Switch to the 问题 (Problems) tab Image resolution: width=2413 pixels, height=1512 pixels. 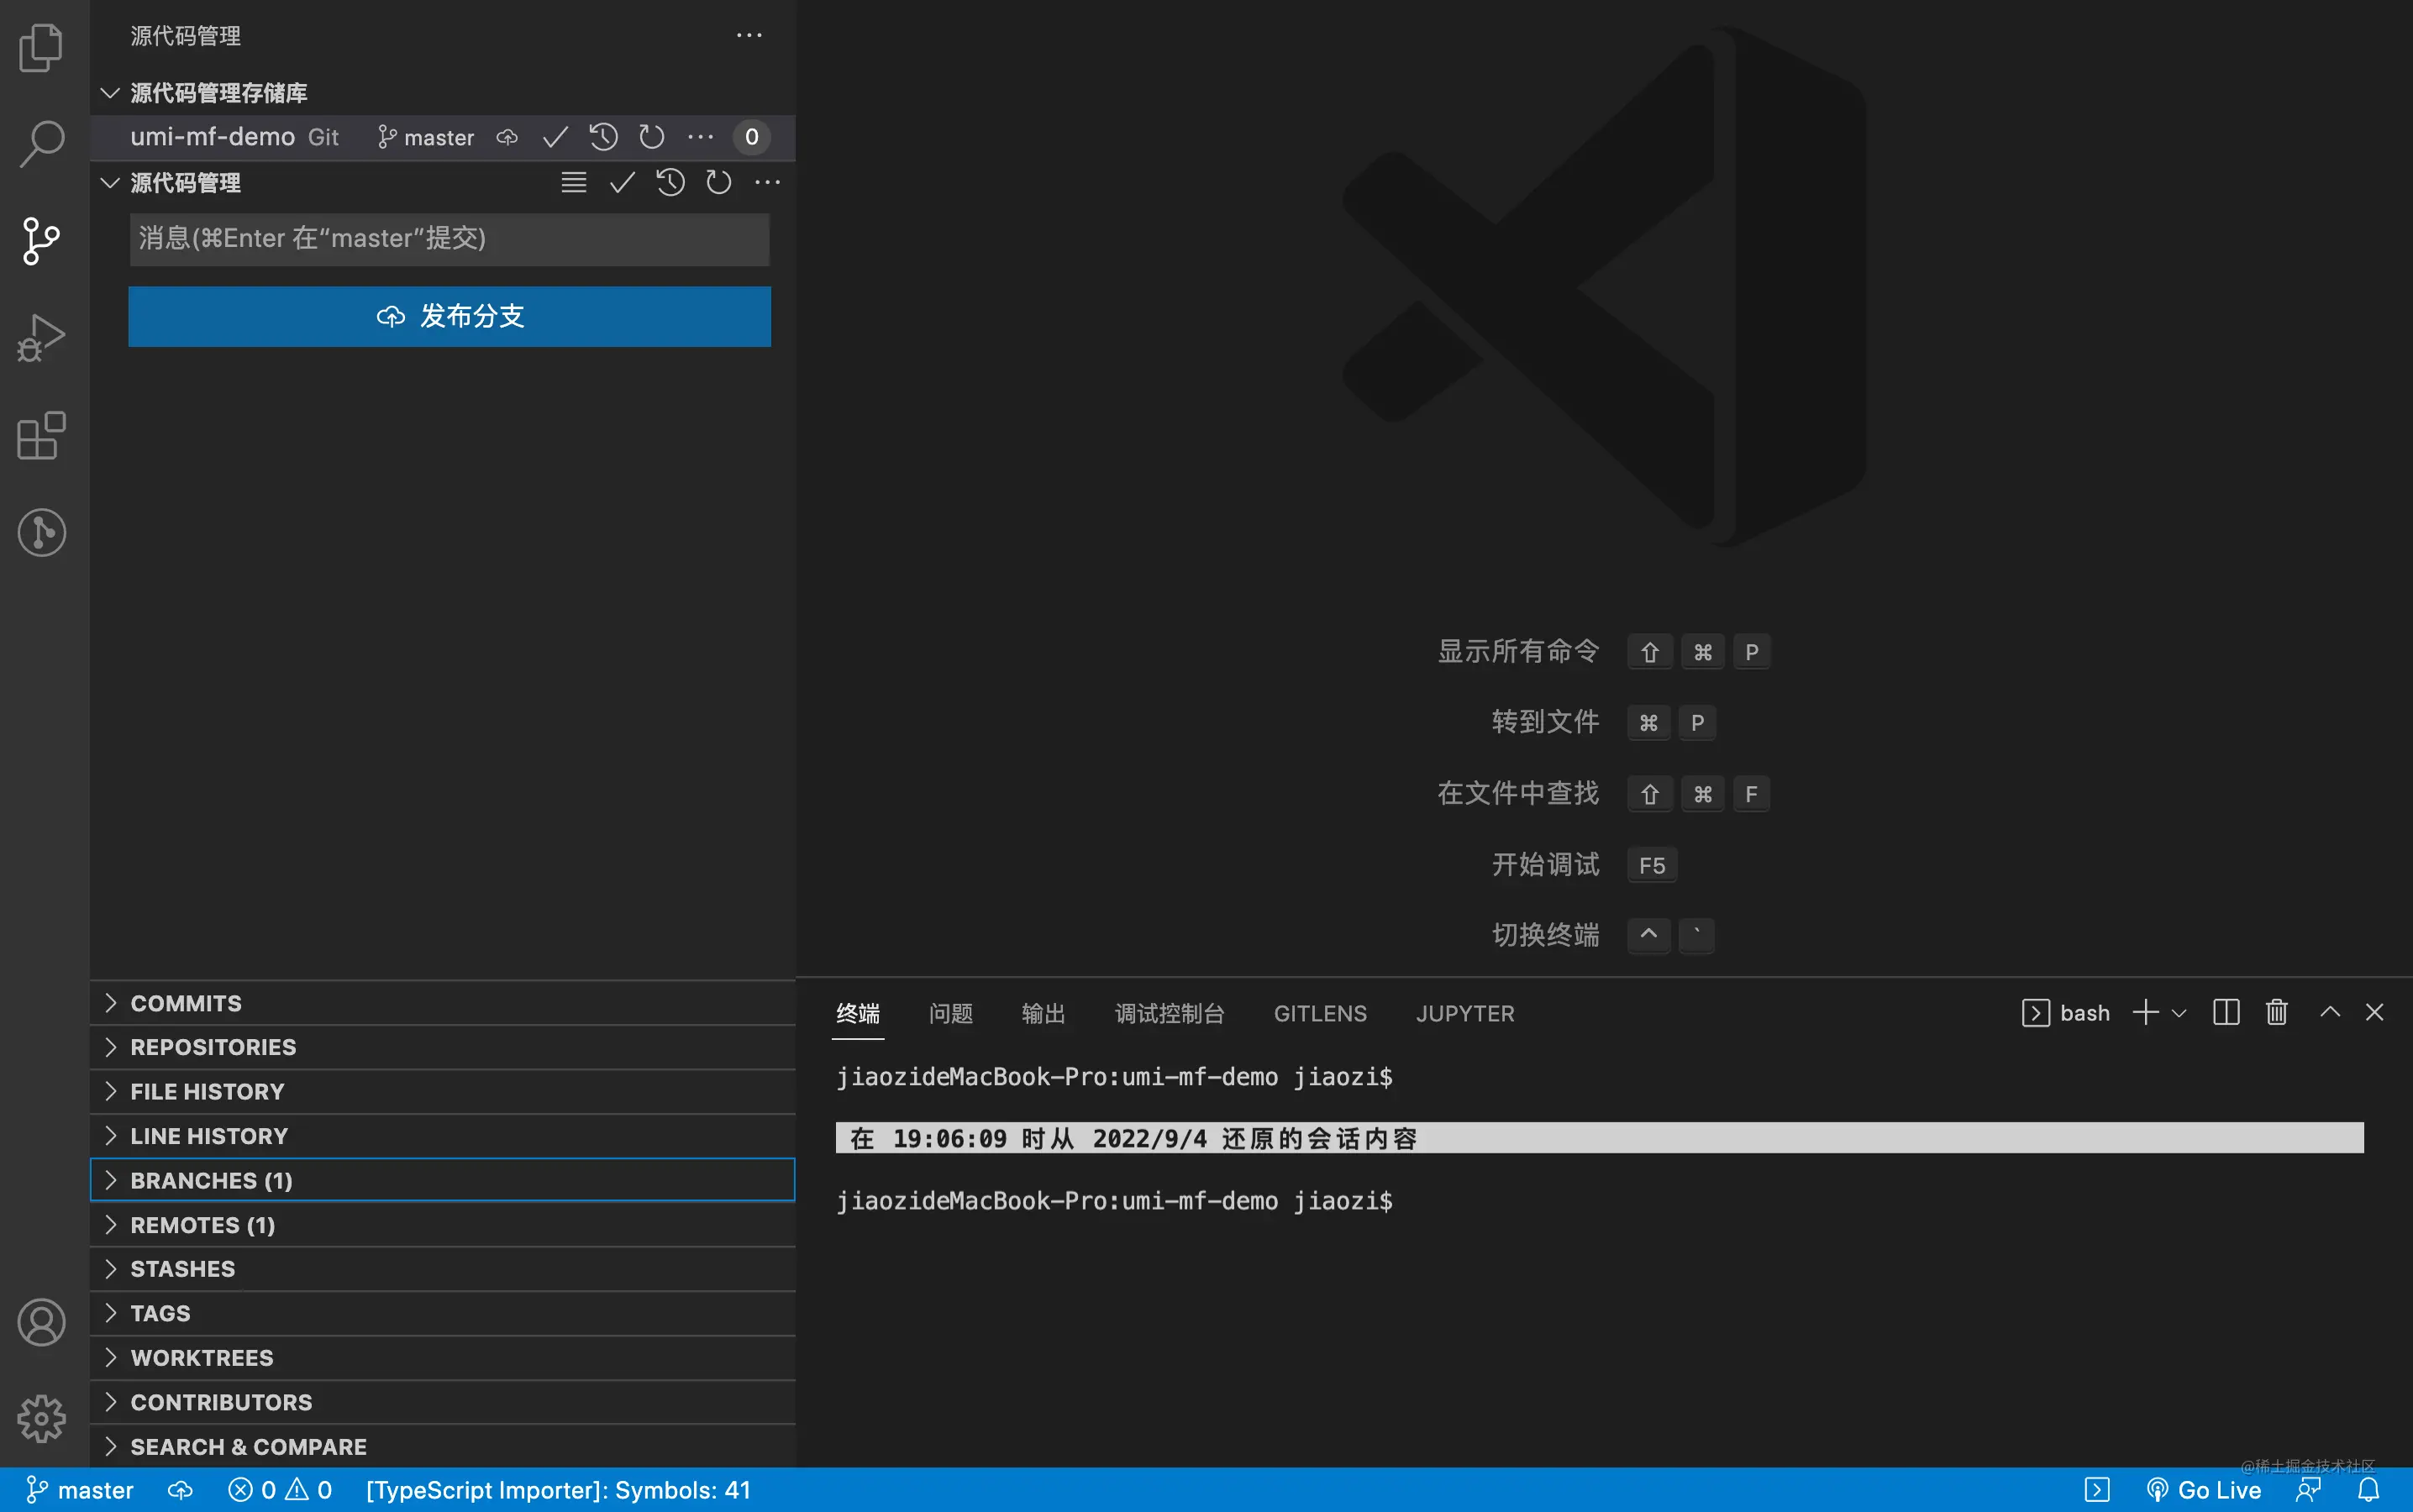(x=950, y=1013)
